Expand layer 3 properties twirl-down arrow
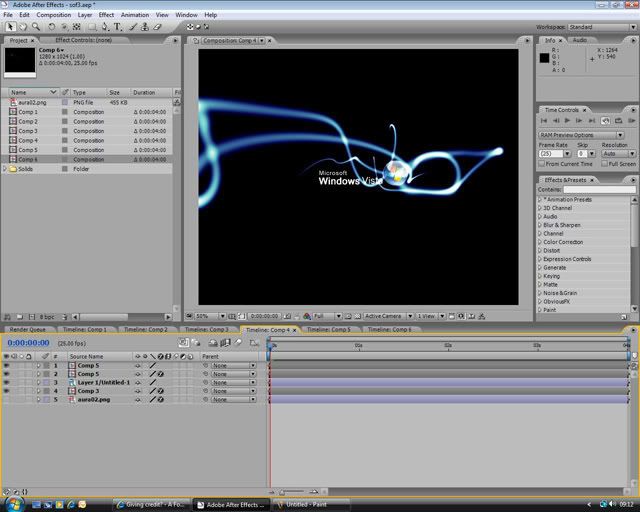 point(38,383)
